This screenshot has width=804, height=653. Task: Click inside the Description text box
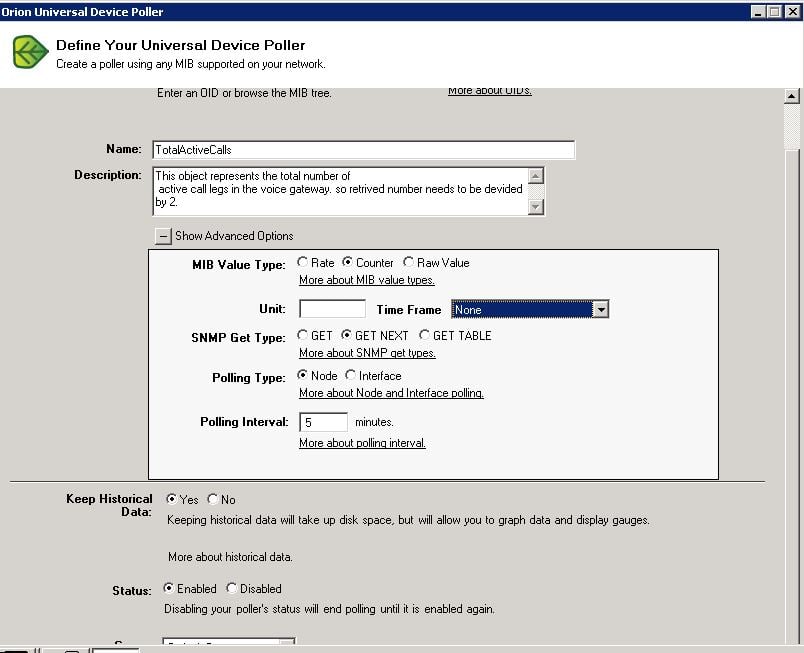point(340,190)
